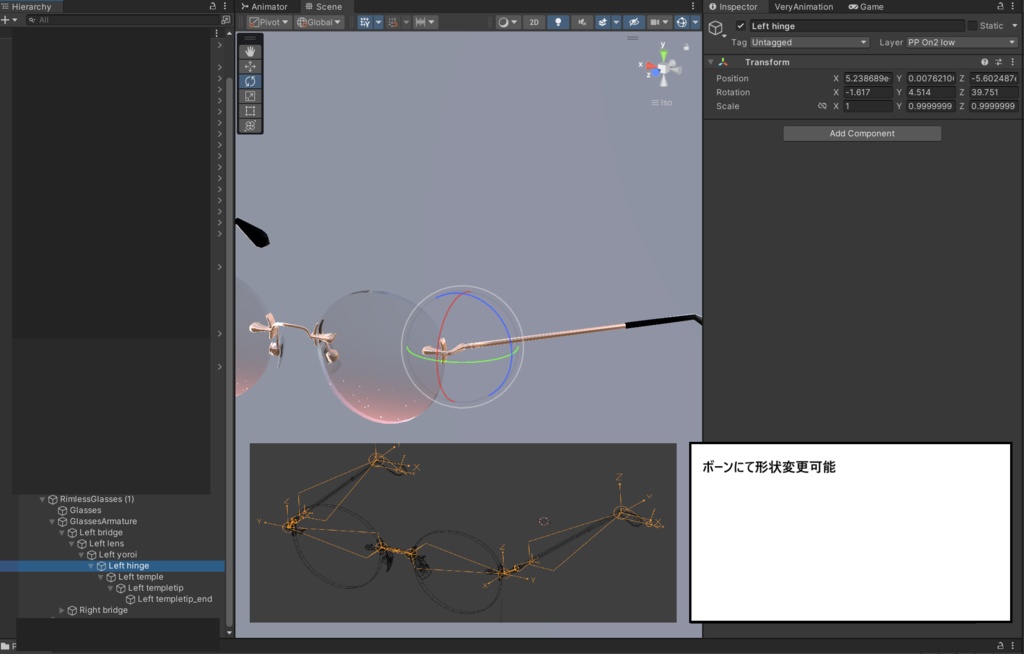Activate the Scale tool
1024x654 pixels.
point(250,96)
